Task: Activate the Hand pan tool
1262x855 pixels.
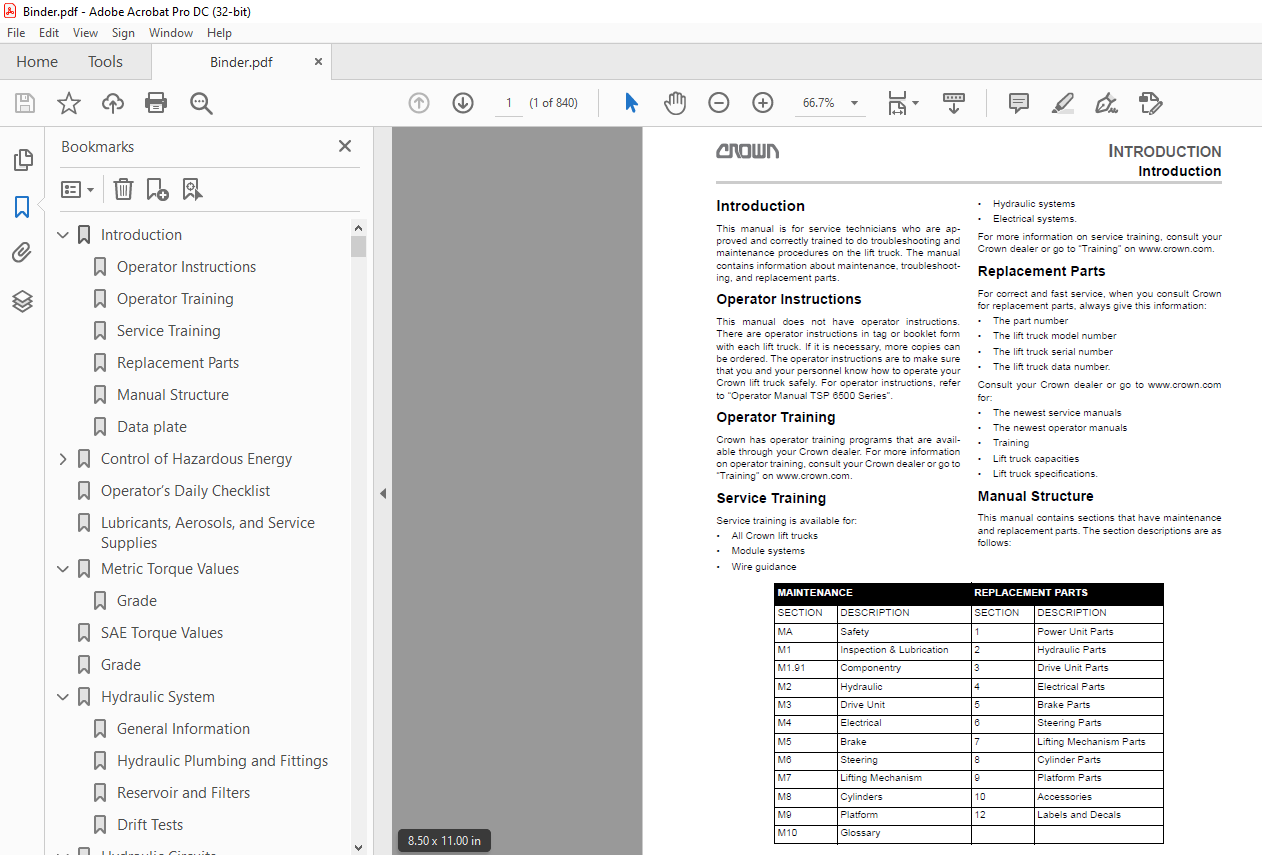Action: (675, 103)
